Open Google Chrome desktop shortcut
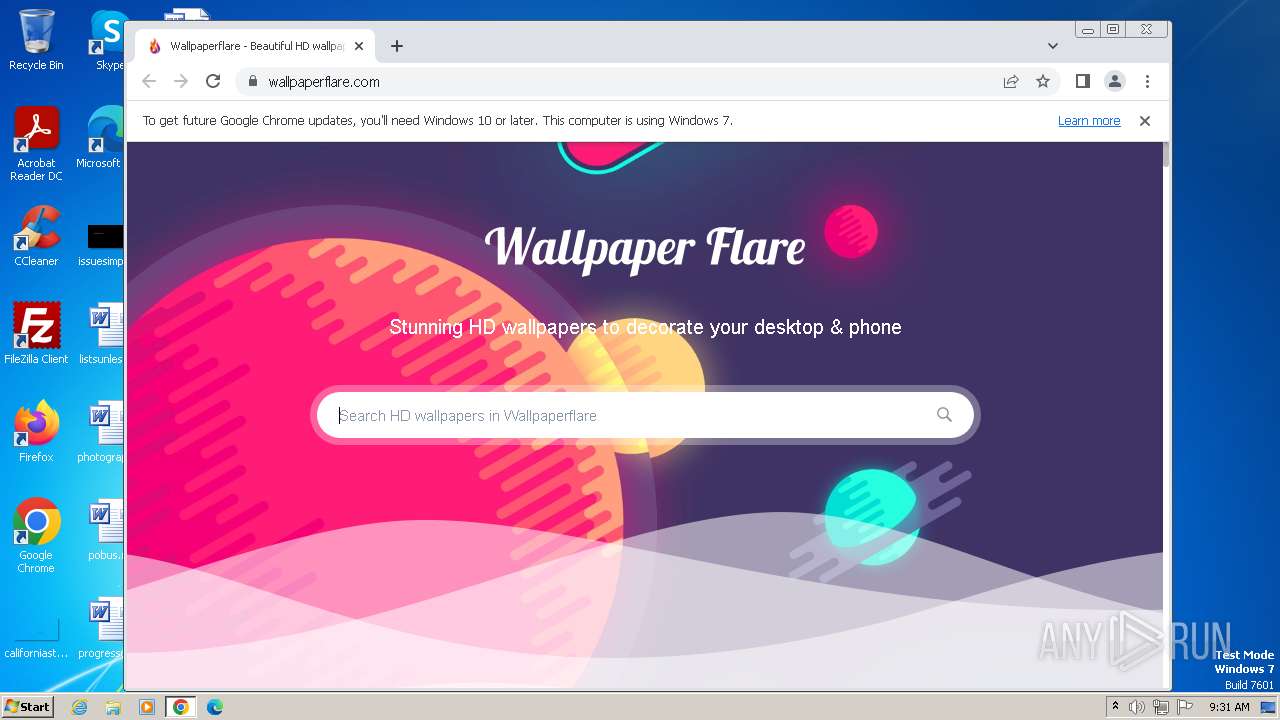1280x720 pixels. click(x=36, y=536)
